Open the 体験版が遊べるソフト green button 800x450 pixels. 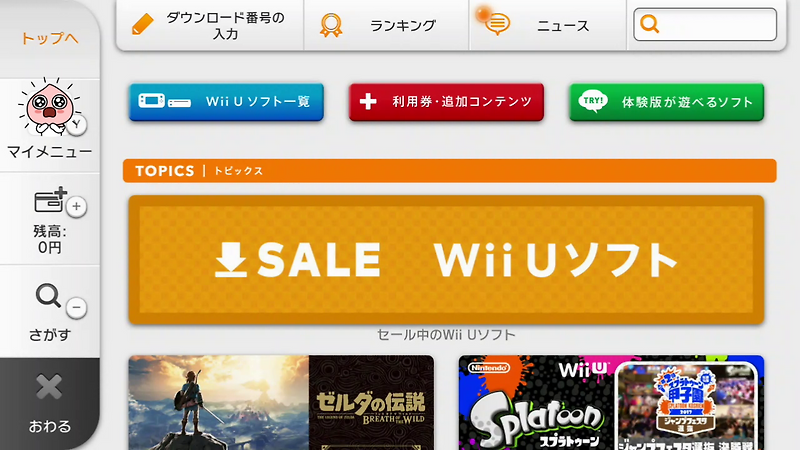[x=666, y=102]
